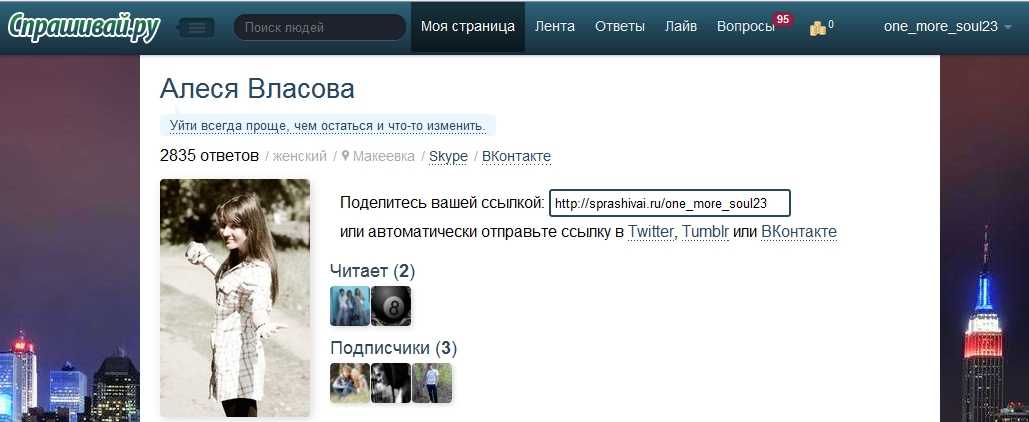Select the sprashivai.ru profile link field
The image size is (1029, 422).
click(x=669, y=203)
